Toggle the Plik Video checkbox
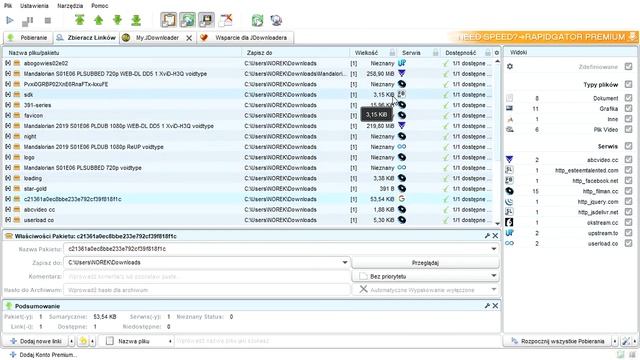640x360 pixels. point(628,129)
